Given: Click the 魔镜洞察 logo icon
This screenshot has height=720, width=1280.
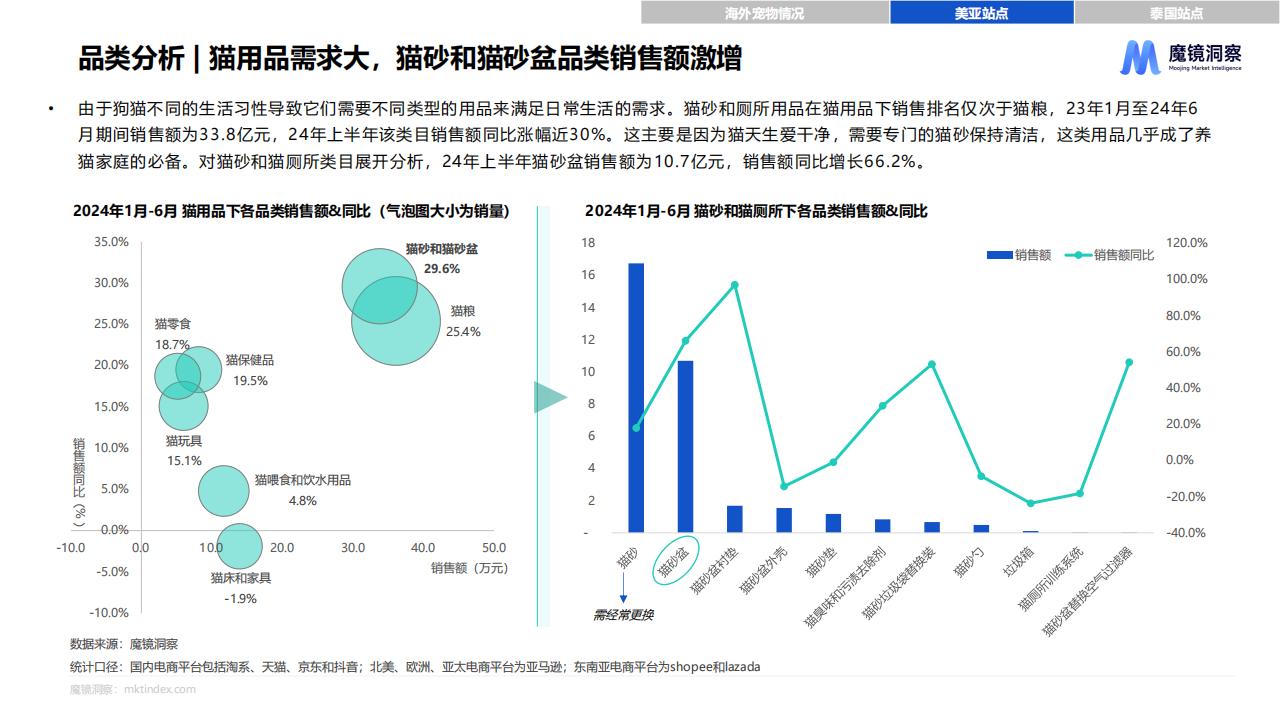Looking at the screenshot, I should (x=1139, y=58).
